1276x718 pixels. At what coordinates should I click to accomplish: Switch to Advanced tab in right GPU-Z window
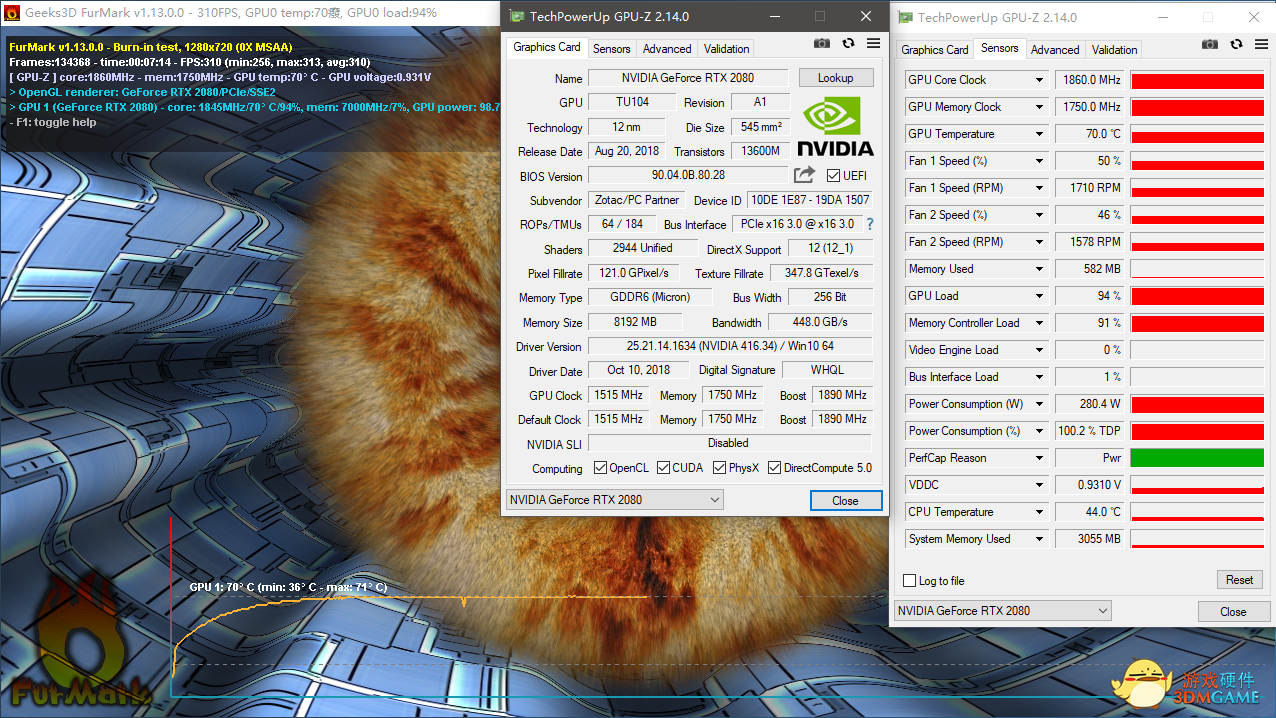point(1055,49)
